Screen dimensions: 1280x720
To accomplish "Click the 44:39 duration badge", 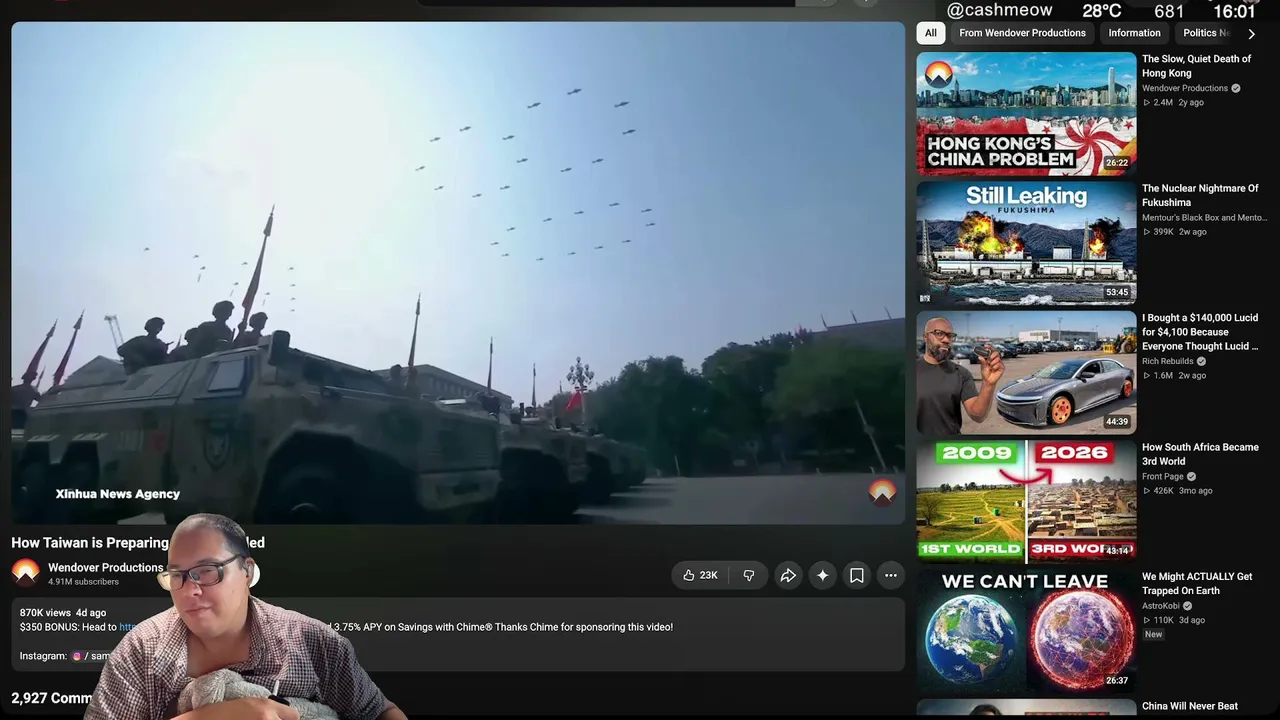I will pos(1117,422).
